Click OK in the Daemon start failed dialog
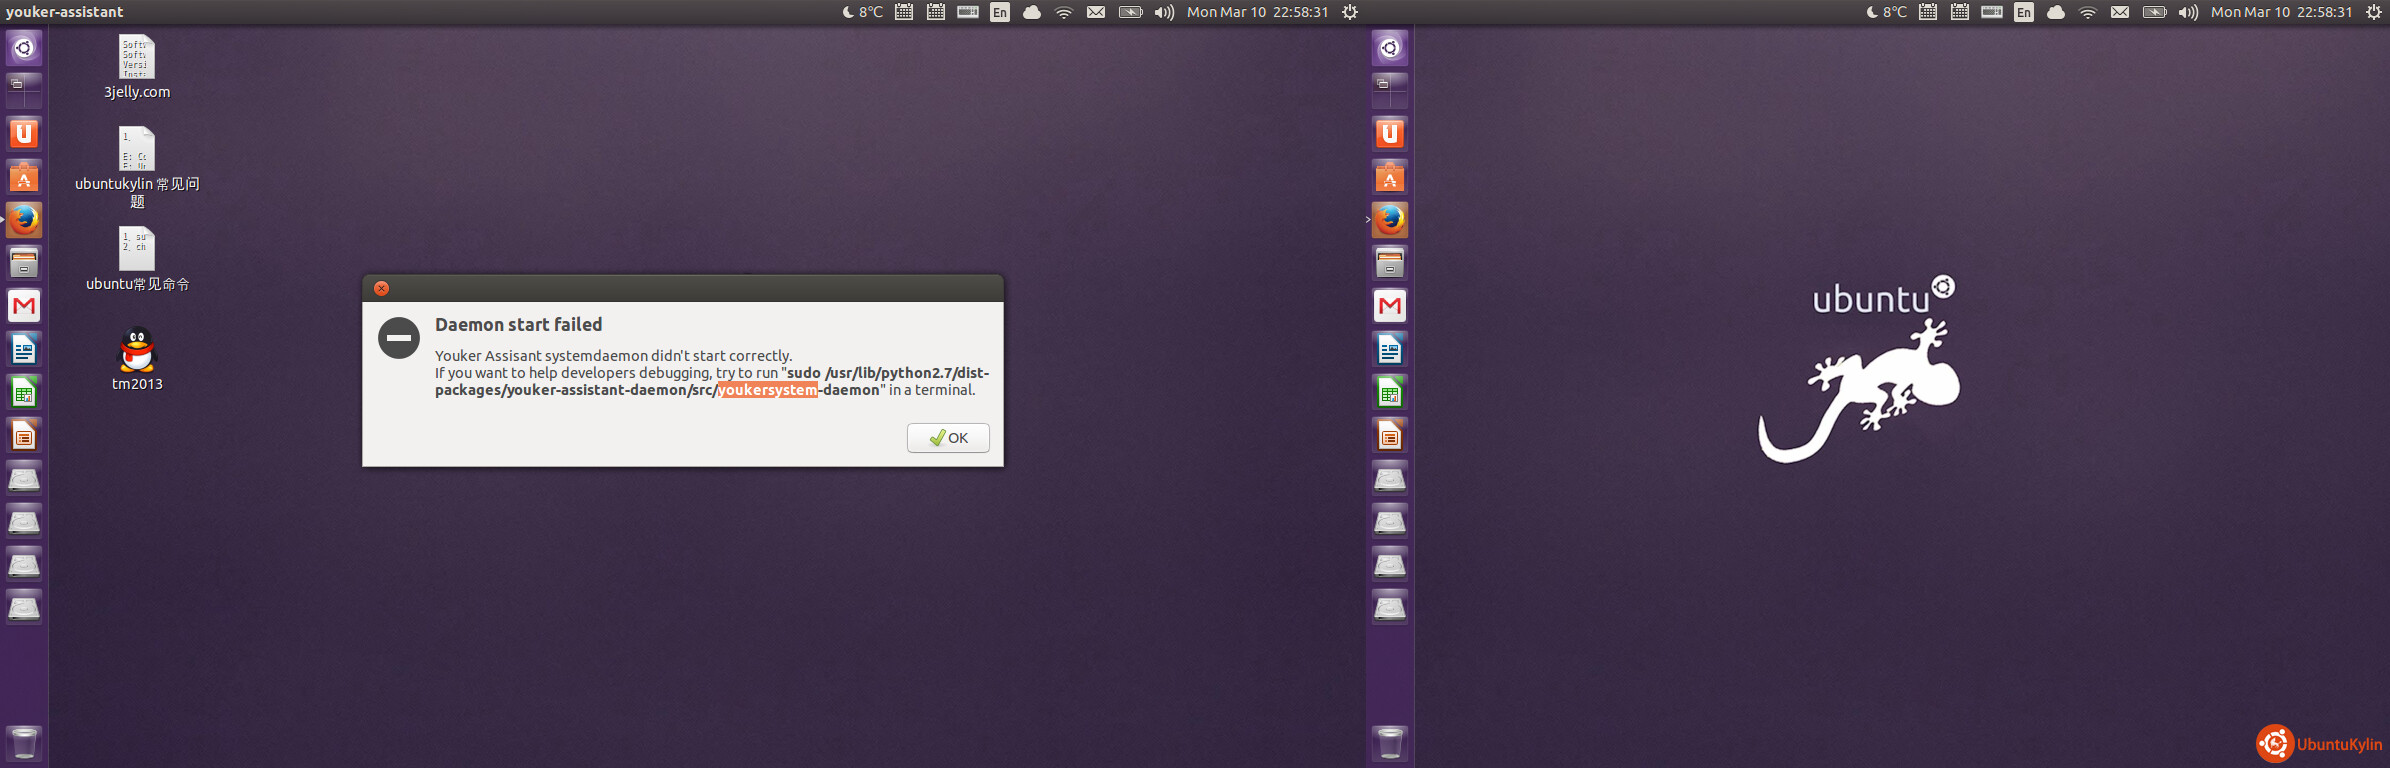 pyautogui.click(x=948, y=438)
